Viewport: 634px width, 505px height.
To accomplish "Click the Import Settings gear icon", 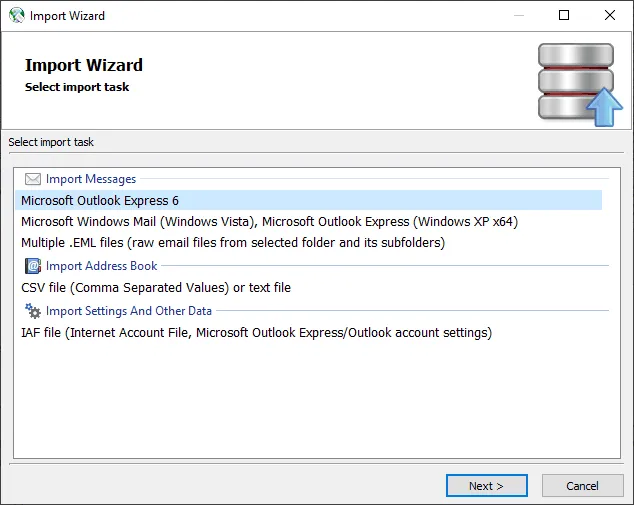I will [33, 311].
